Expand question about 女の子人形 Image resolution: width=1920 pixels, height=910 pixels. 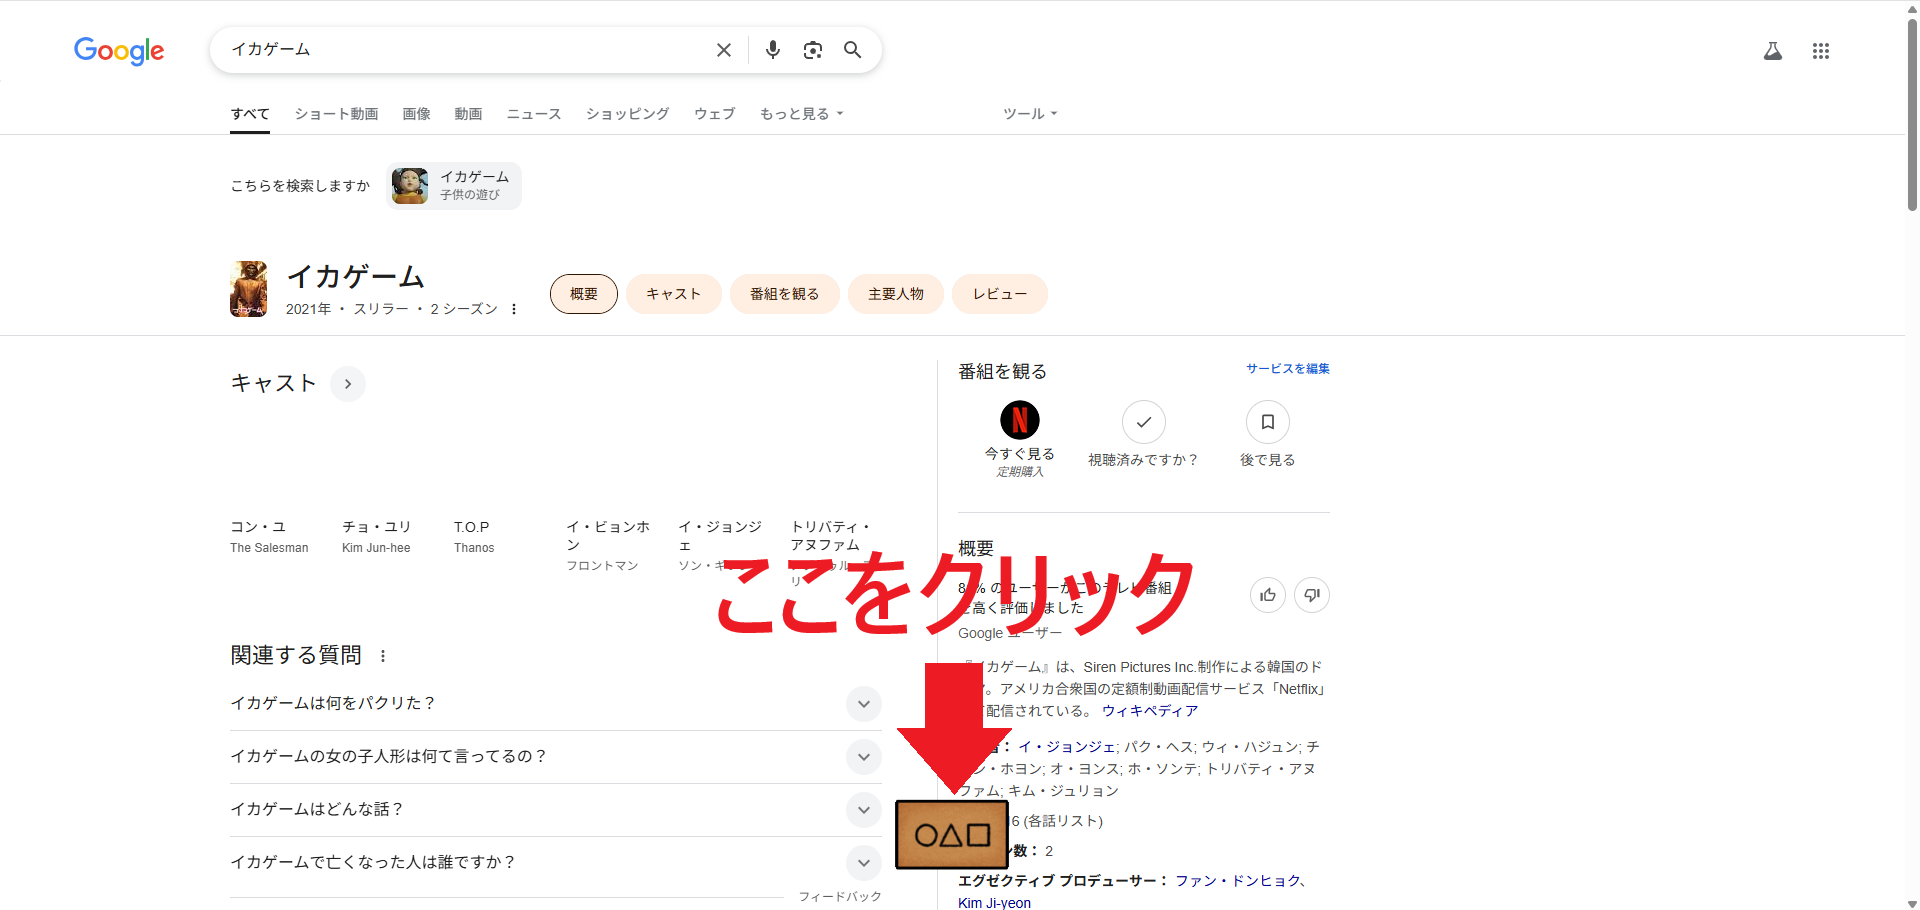click(556, 757)
